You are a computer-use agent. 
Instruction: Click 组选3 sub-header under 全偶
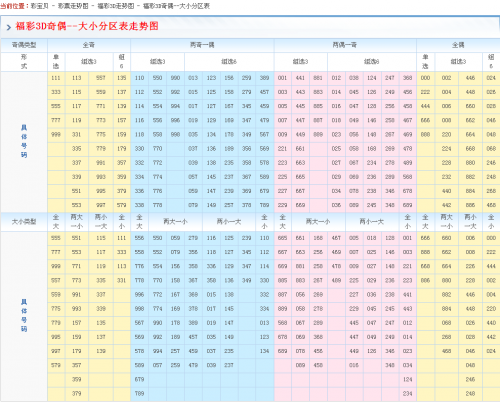click(458, 61)
